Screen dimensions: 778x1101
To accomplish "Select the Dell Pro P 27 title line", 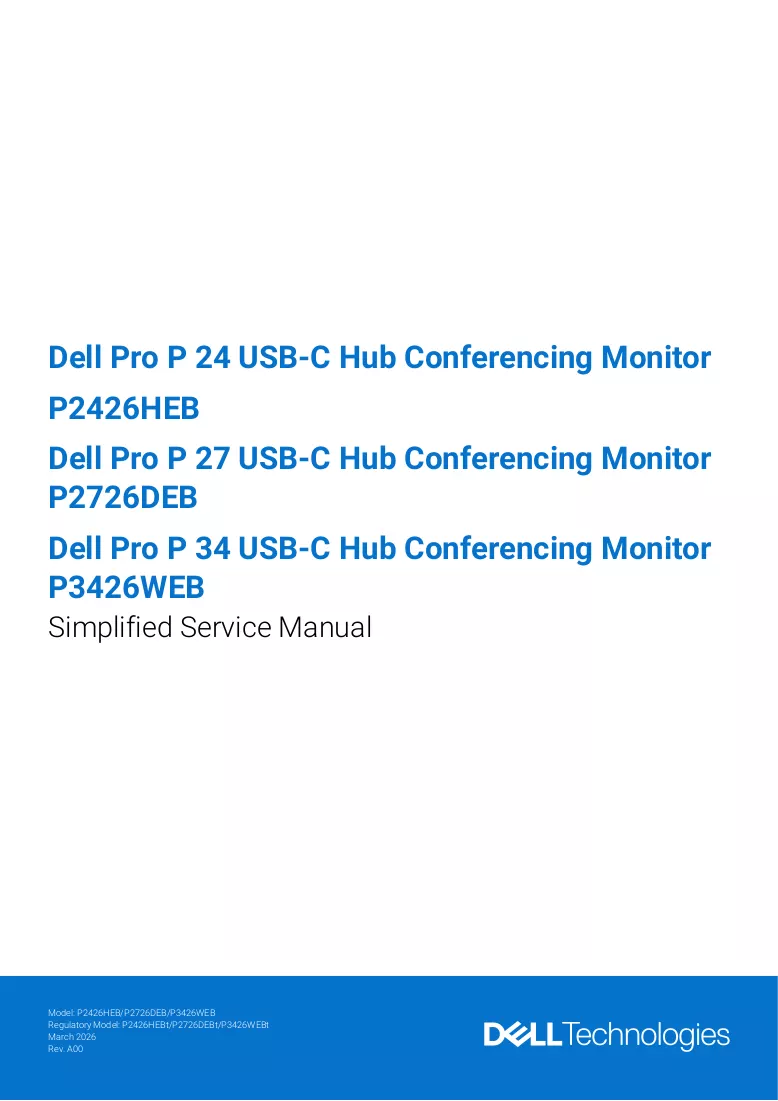I will (380, 459).
